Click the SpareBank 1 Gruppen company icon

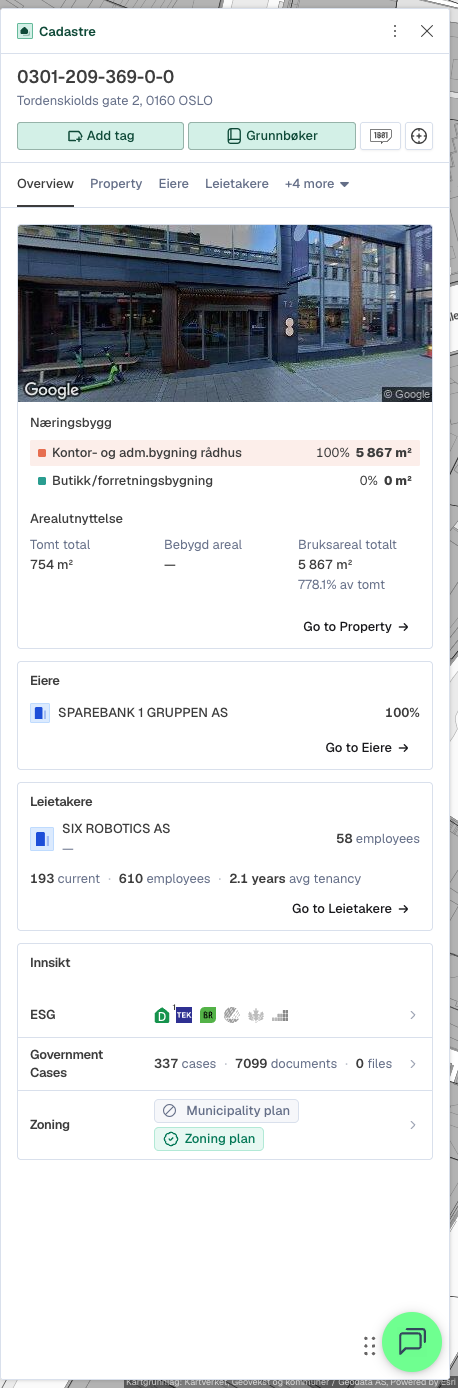[40, 713]
